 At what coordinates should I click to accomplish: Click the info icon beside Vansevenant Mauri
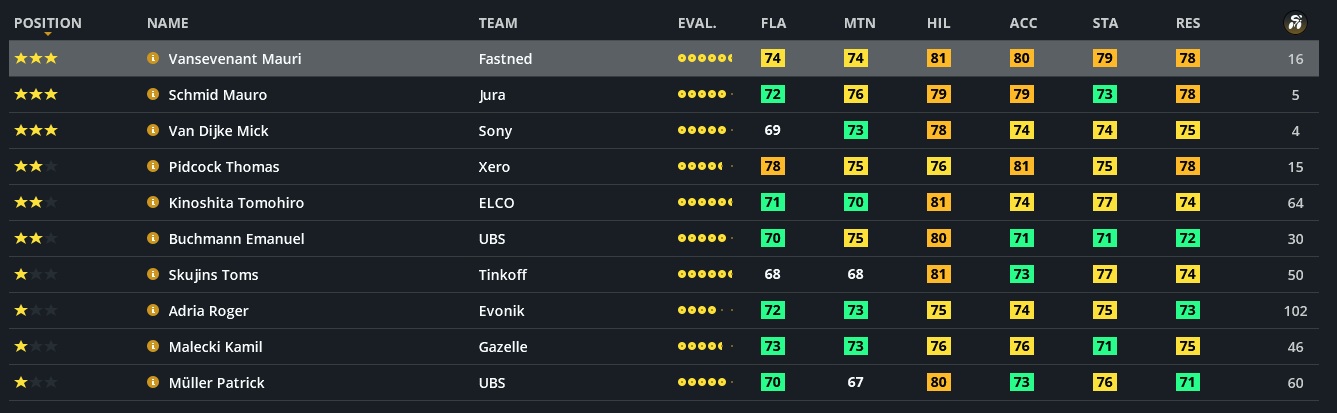point(153,59)
